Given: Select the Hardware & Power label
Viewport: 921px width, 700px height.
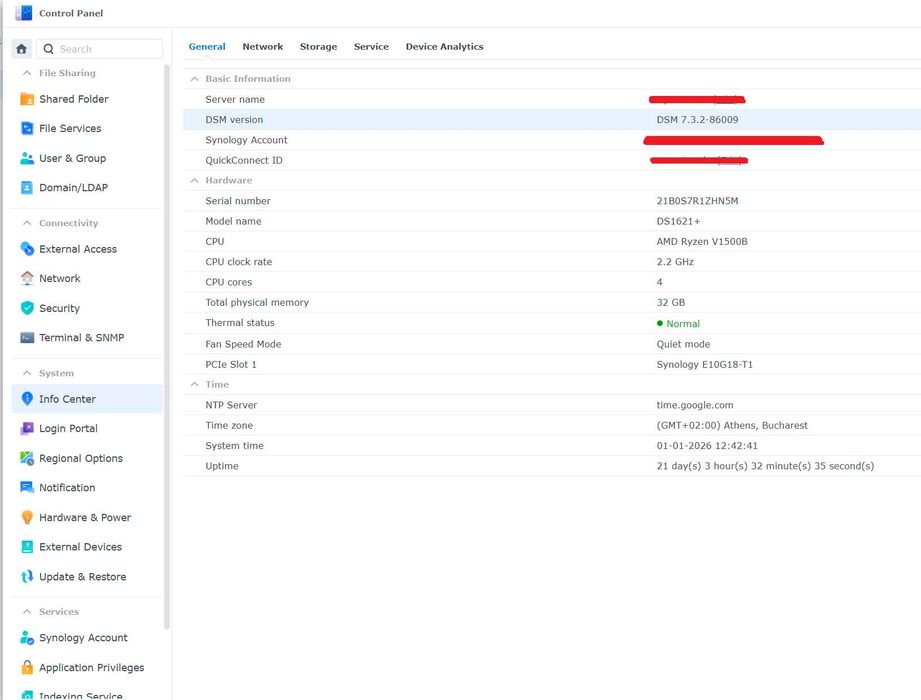Looking at the screenshot, I should pyautogui.click(x=85, y=517).
